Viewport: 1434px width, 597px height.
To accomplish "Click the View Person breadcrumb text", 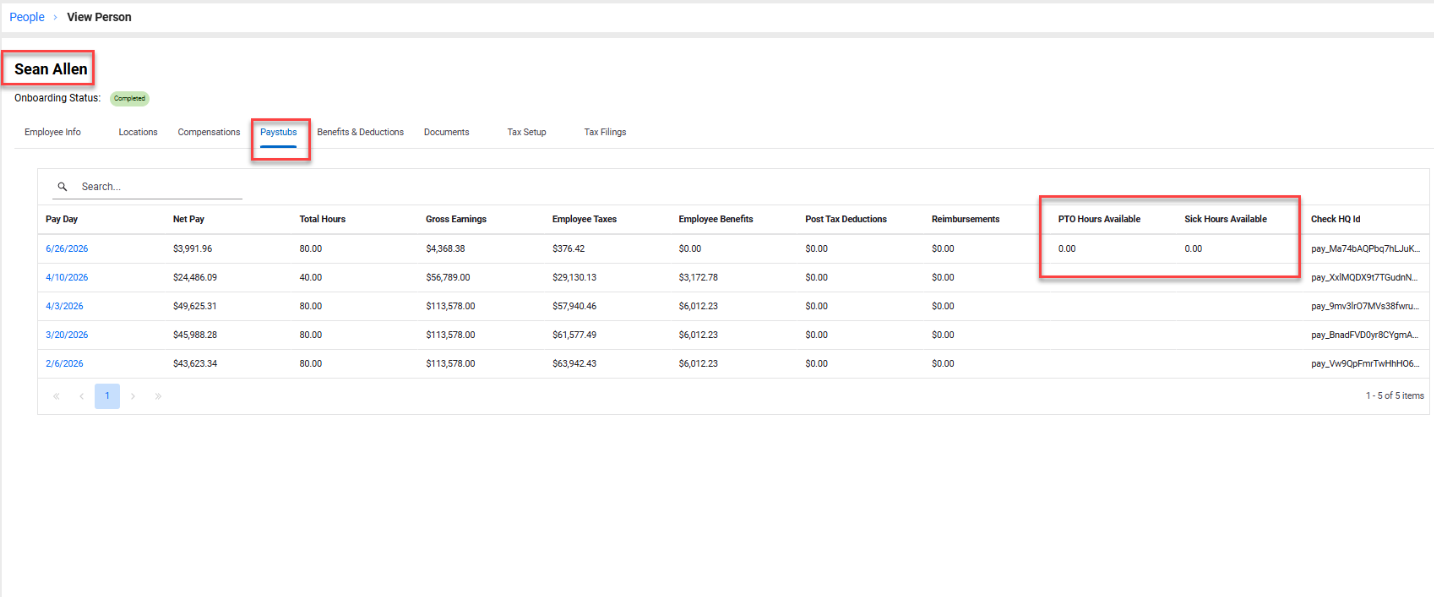I will pyautogui.click(x=99, y=17).
